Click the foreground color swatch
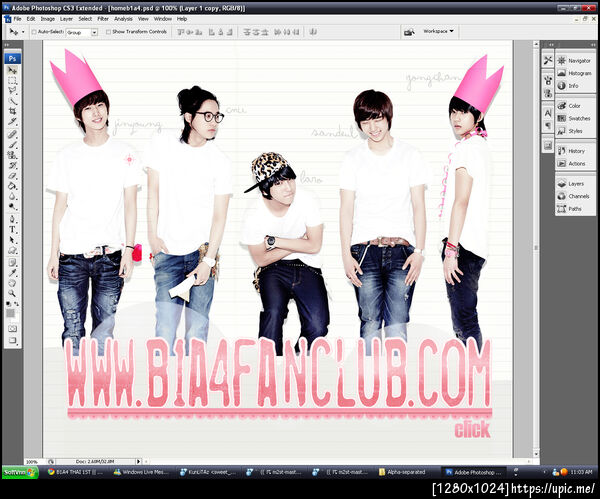Viewport: 600px width, 499px height. (10, 313)
